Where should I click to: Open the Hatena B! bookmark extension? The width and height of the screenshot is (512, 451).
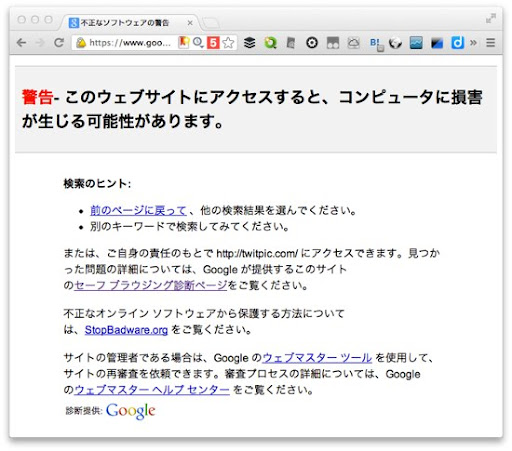tap(376, 44)
